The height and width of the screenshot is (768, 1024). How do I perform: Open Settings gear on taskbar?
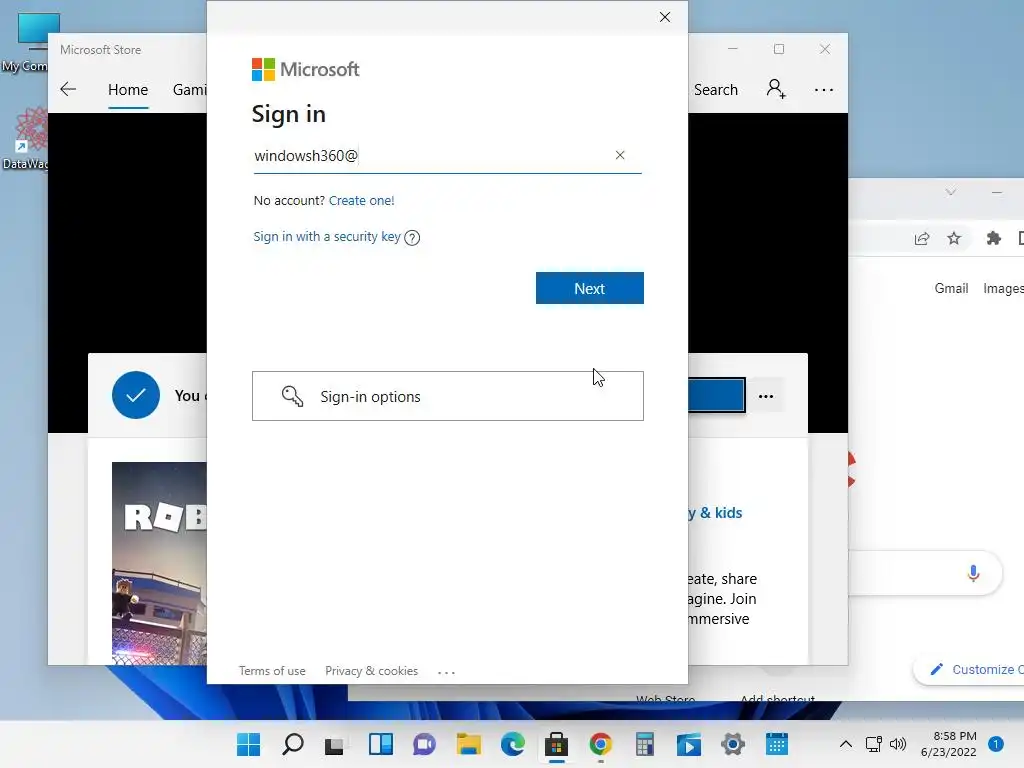(733, 744)
